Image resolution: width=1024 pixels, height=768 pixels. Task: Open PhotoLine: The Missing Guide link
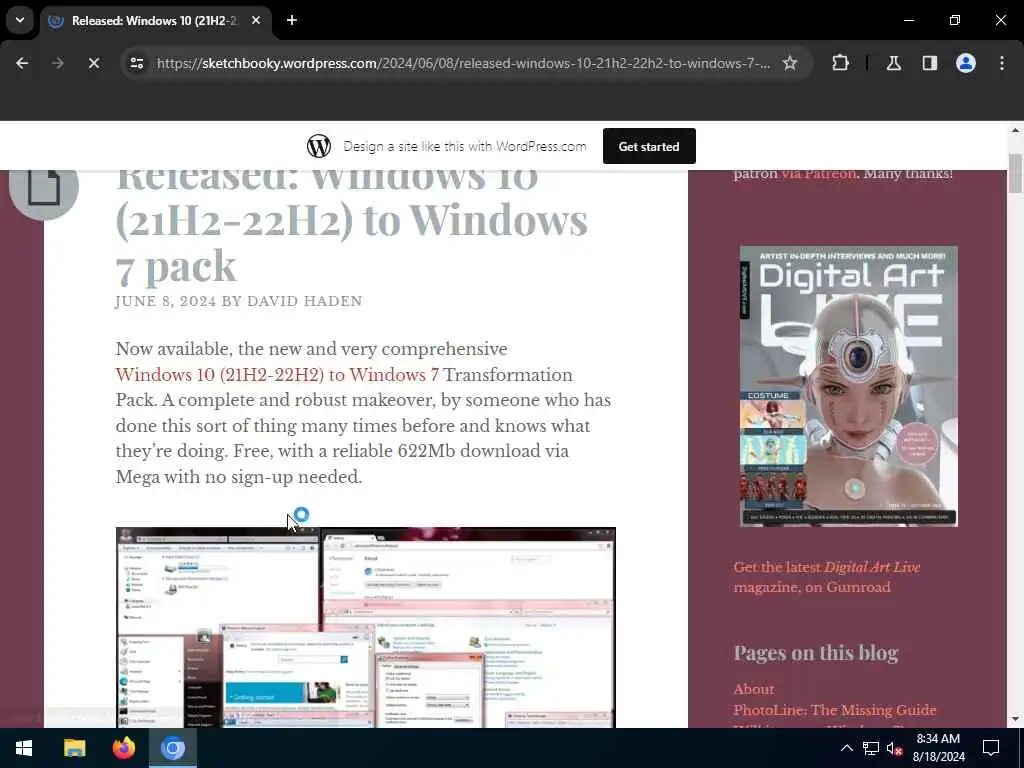point(835,710)
